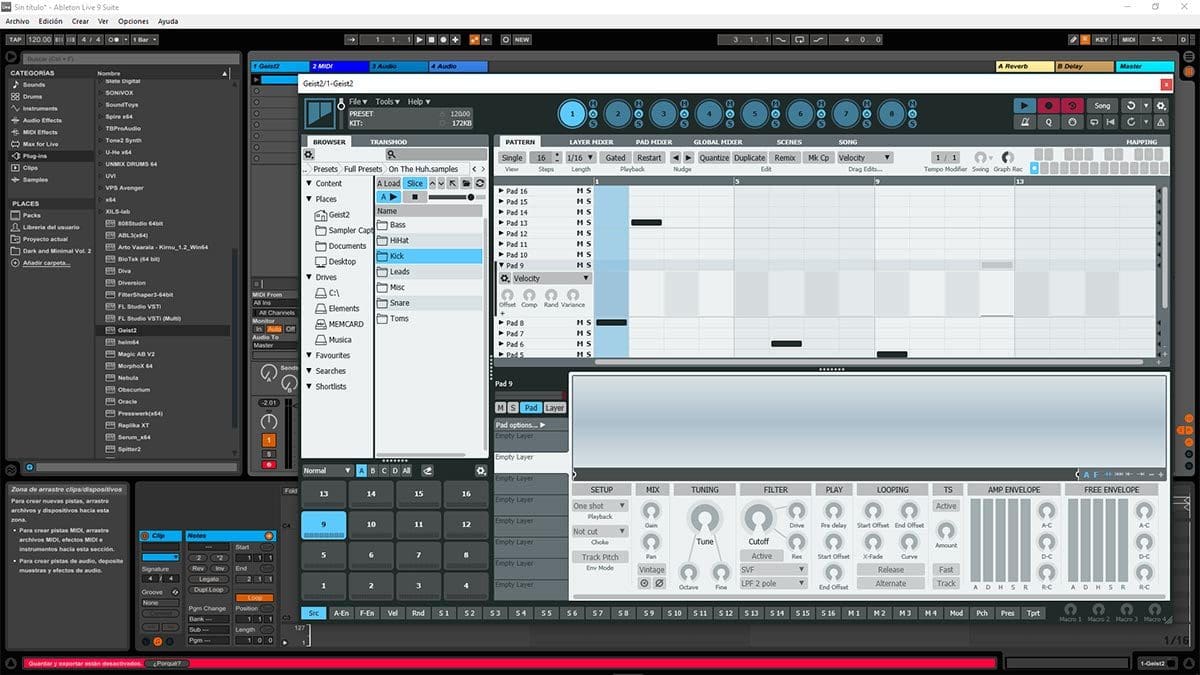The image size is (1200, 675).
Task: Switch to the TRANSMOD tab
Action: (389, 142)
